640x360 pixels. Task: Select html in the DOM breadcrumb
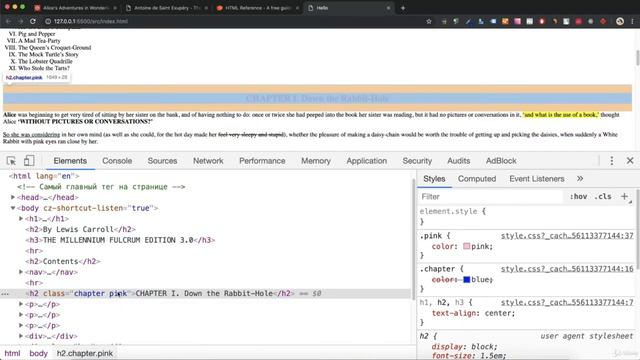tap(12, 353)
